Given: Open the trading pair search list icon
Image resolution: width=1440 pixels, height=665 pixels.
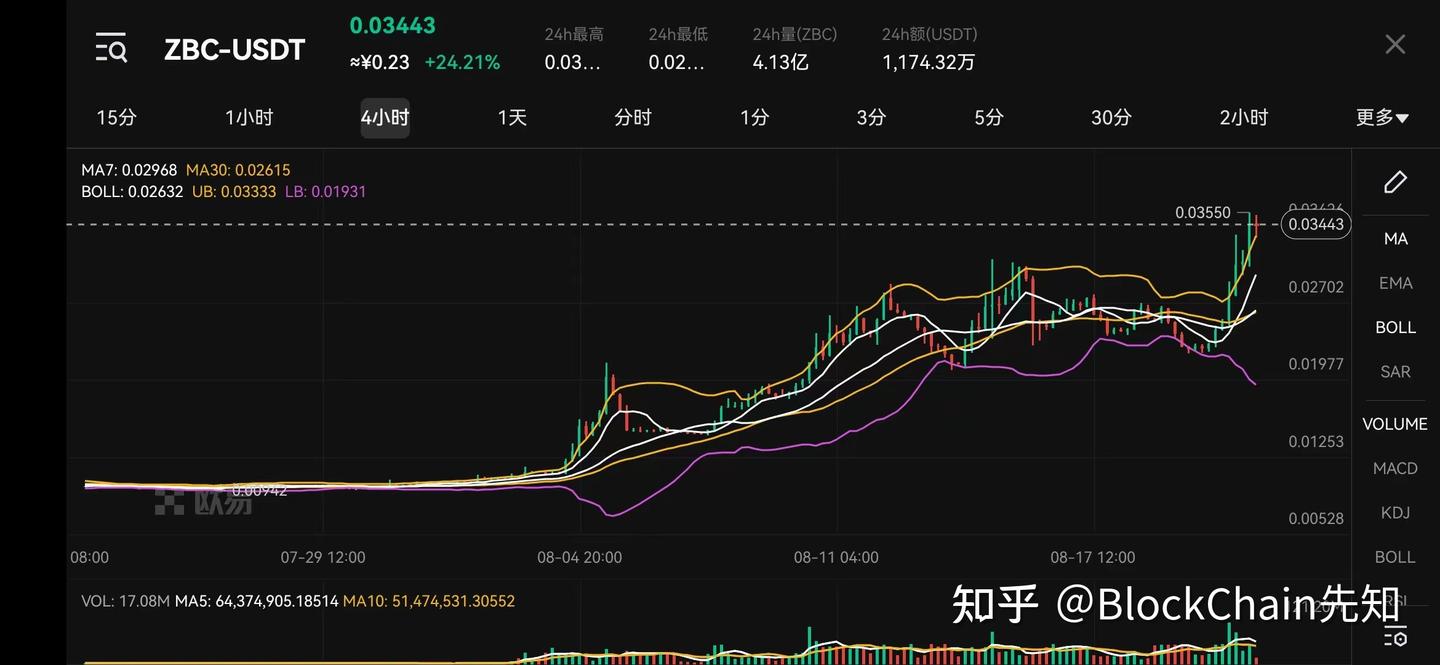Looking at the screenshot, I should (x=111, y=47).
